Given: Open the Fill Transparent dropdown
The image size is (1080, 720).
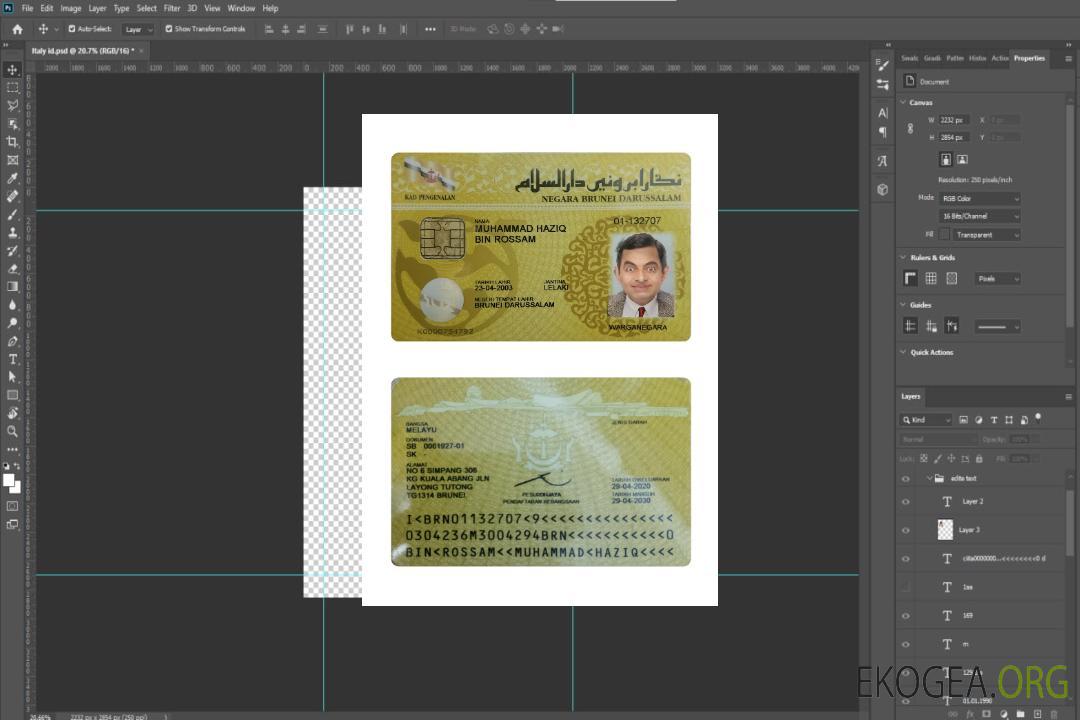Looking at the screenshot, I should (987, 235).
